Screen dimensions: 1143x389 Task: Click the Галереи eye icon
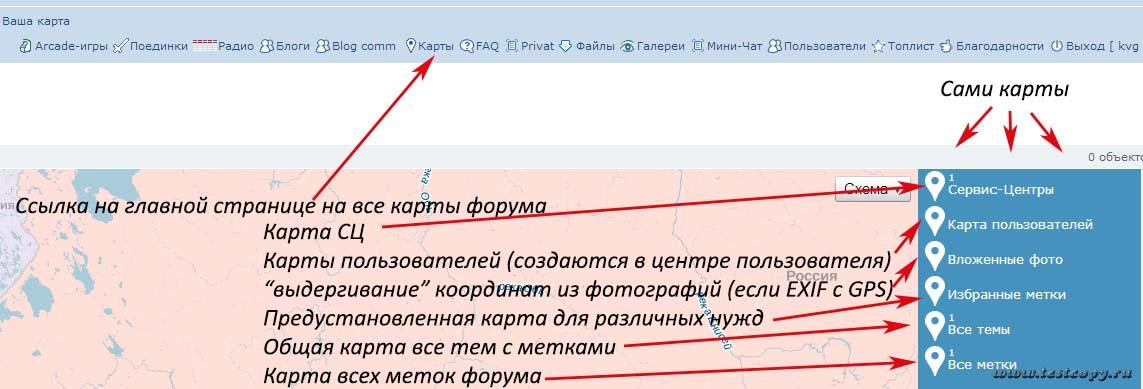point(627,46)
